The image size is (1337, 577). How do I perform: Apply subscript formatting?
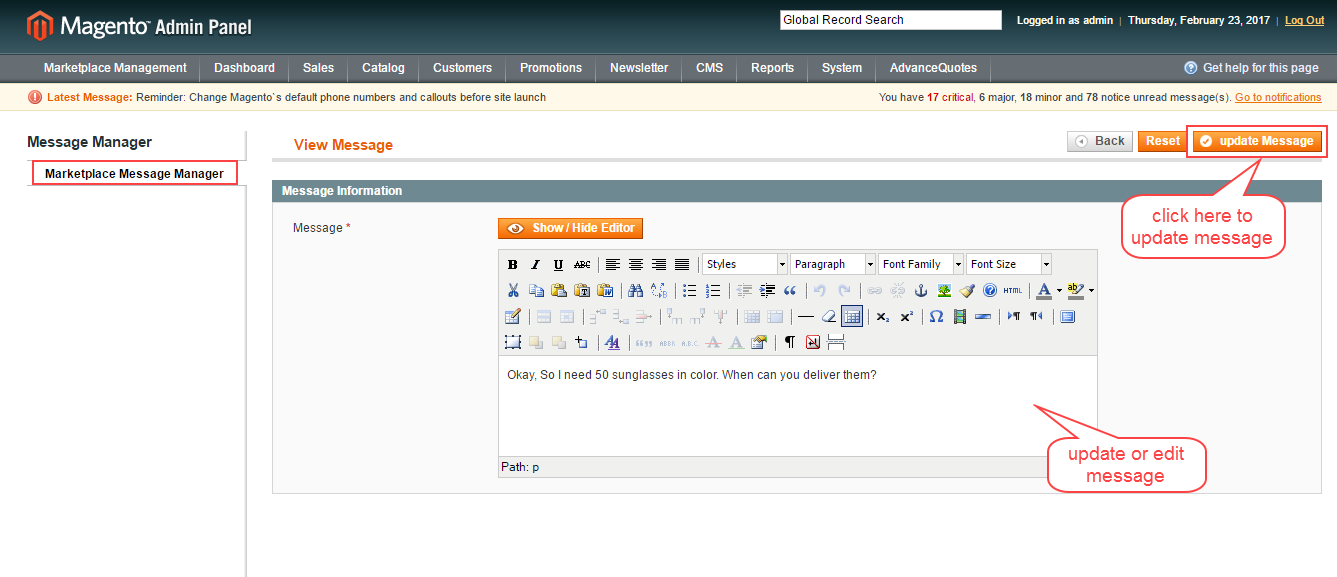(883, 316)
